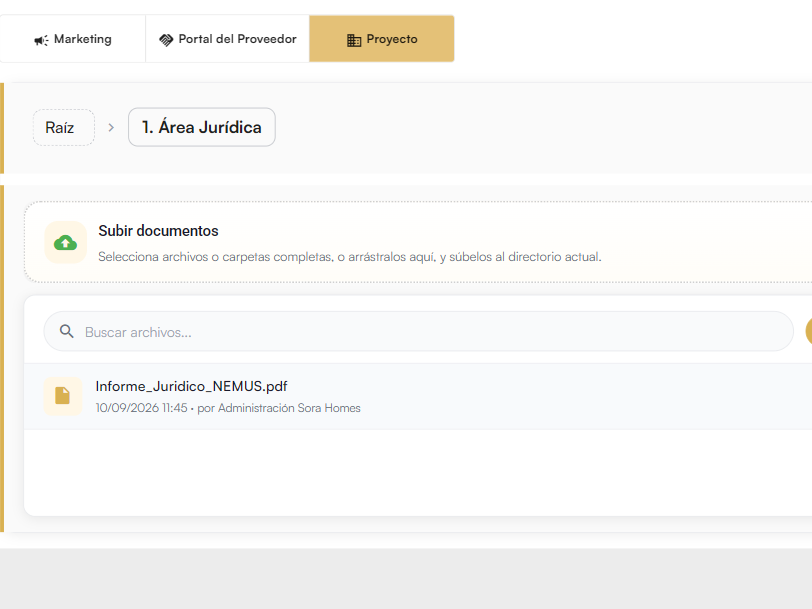Image resolution: width=812 pixels, height=609 pixels.
Task: Click the Marketing megaphone icon
Action: point(41,40)
